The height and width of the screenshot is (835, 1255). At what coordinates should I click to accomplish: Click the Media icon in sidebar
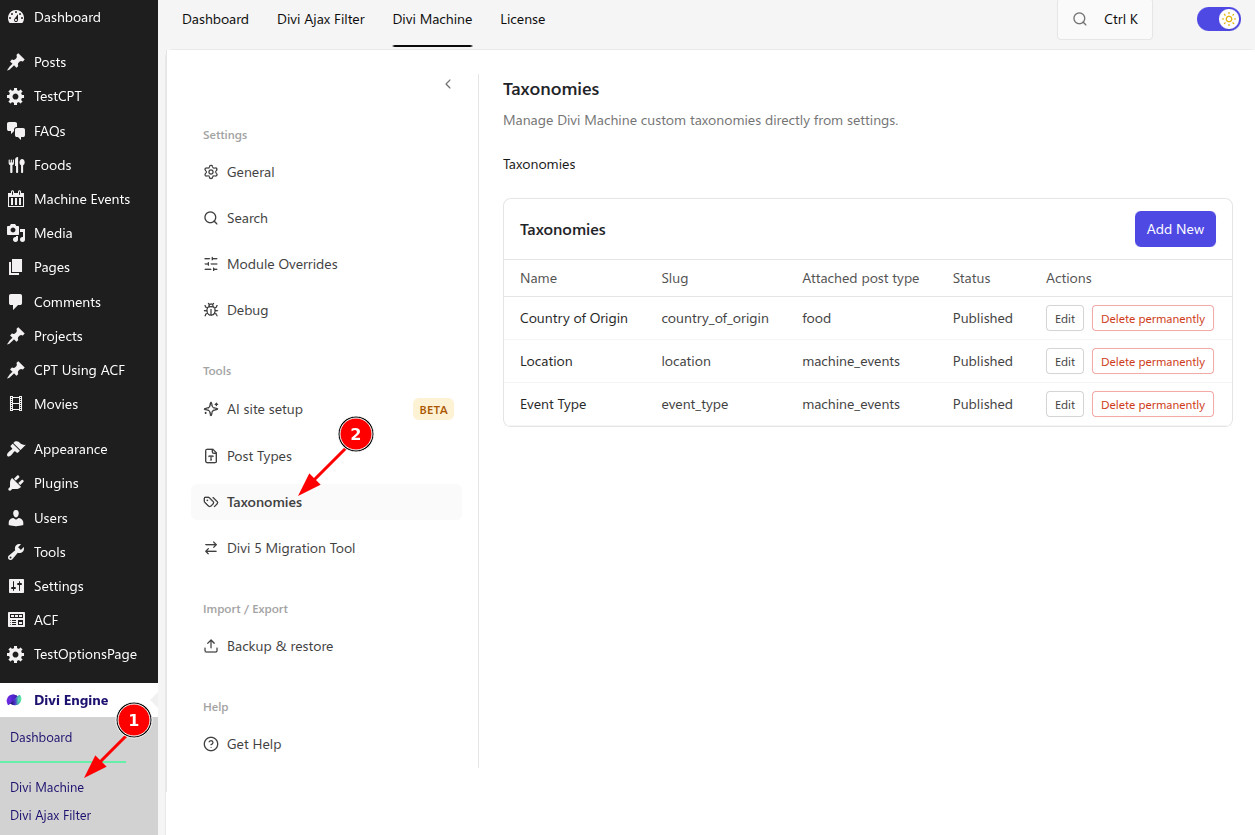15,233
